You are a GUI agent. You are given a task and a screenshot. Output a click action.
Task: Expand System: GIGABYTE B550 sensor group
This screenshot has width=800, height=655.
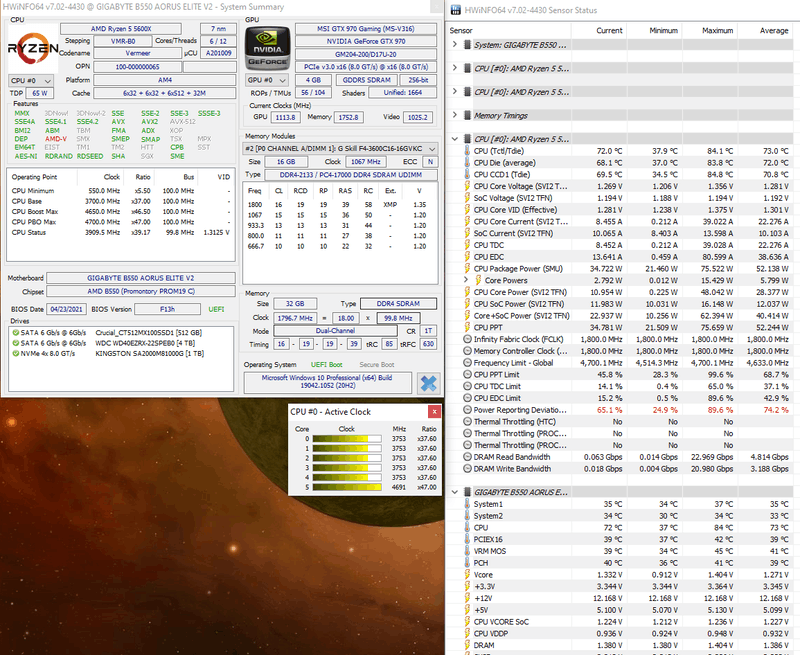tap(455, 44)
